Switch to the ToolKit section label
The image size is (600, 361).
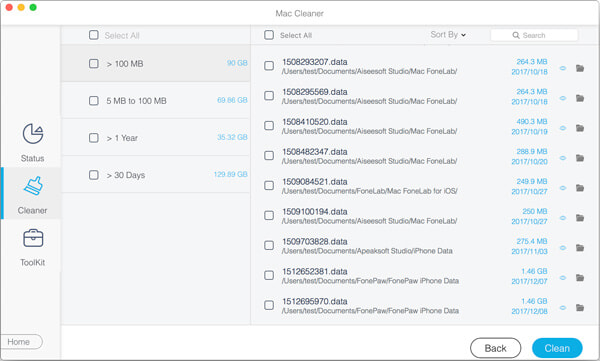point(33,263)
